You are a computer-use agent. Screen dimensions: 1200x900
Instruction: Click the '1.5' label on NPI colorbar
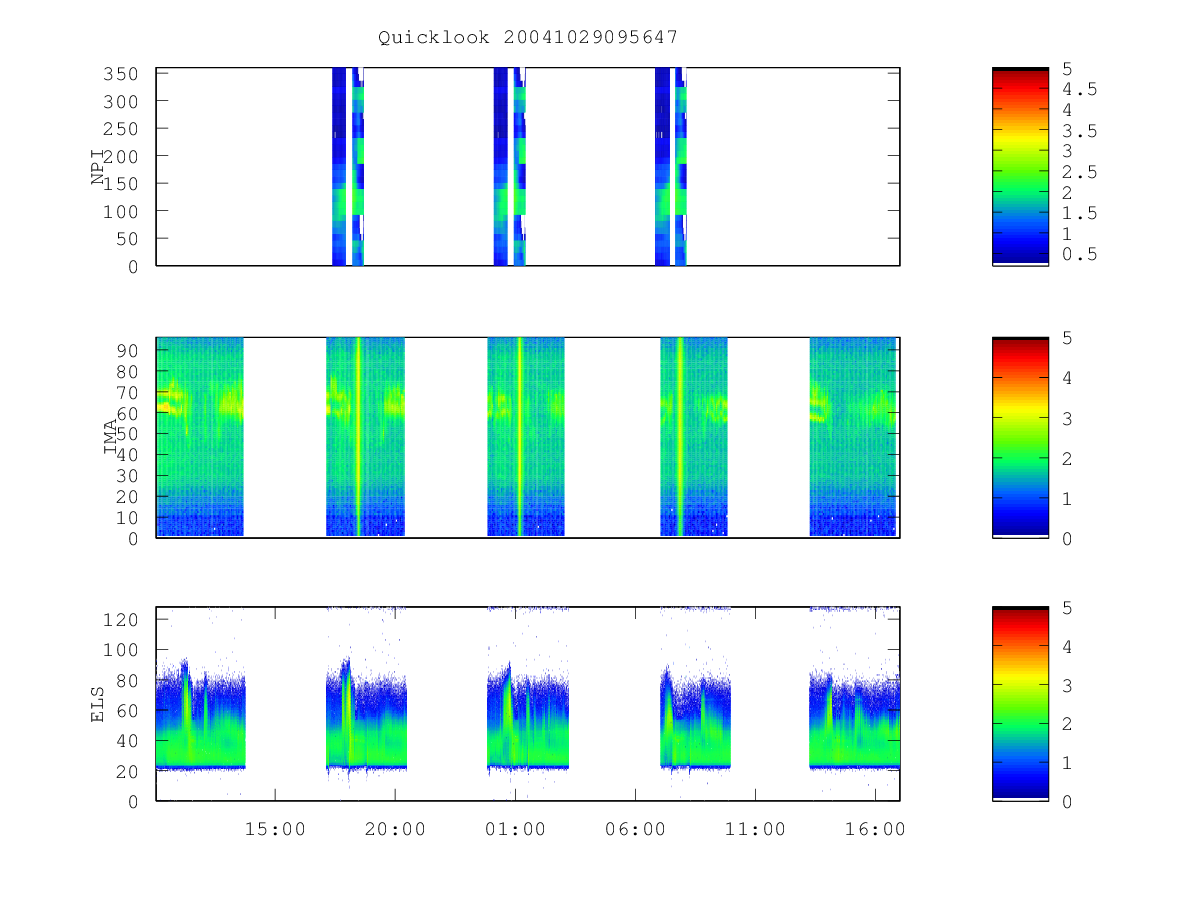tap(1079, 213)
